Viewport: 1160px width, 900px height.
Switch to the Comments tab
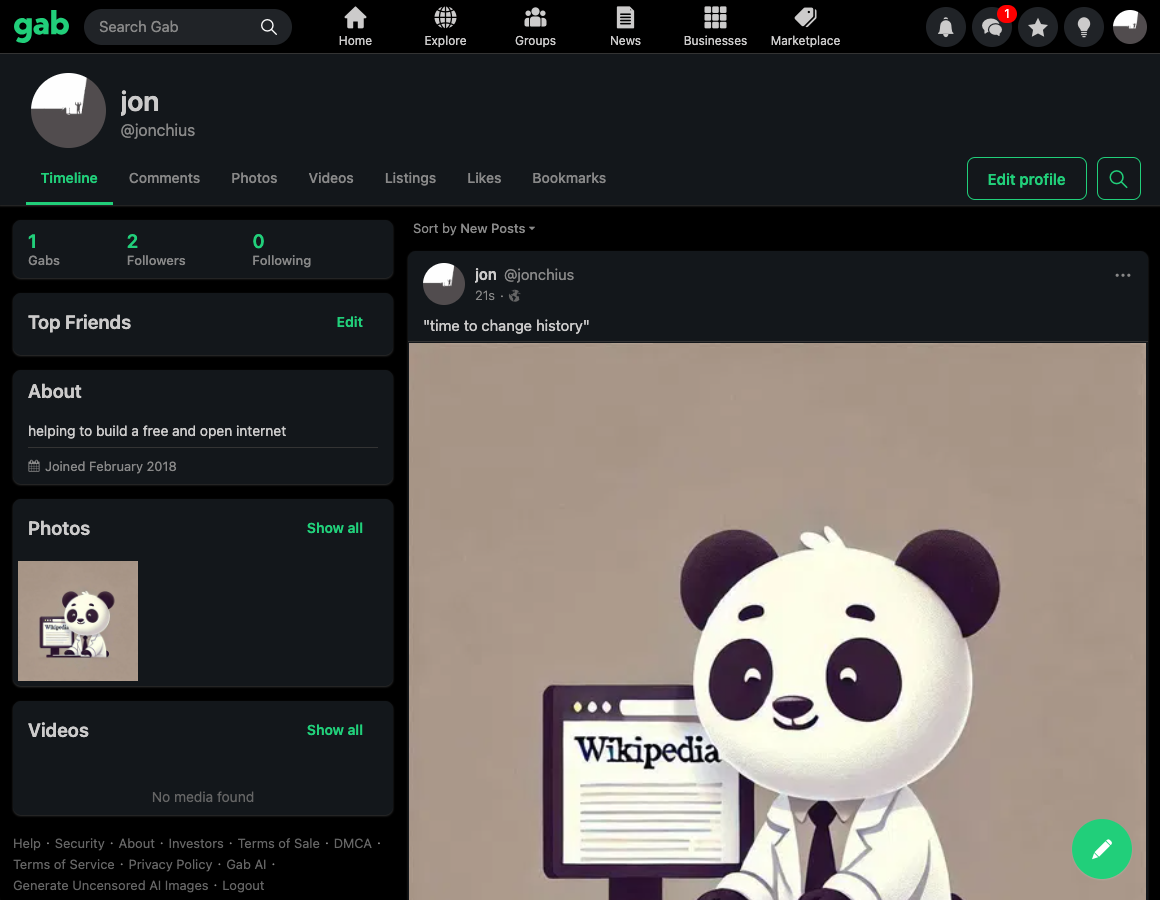coord(164,178)
